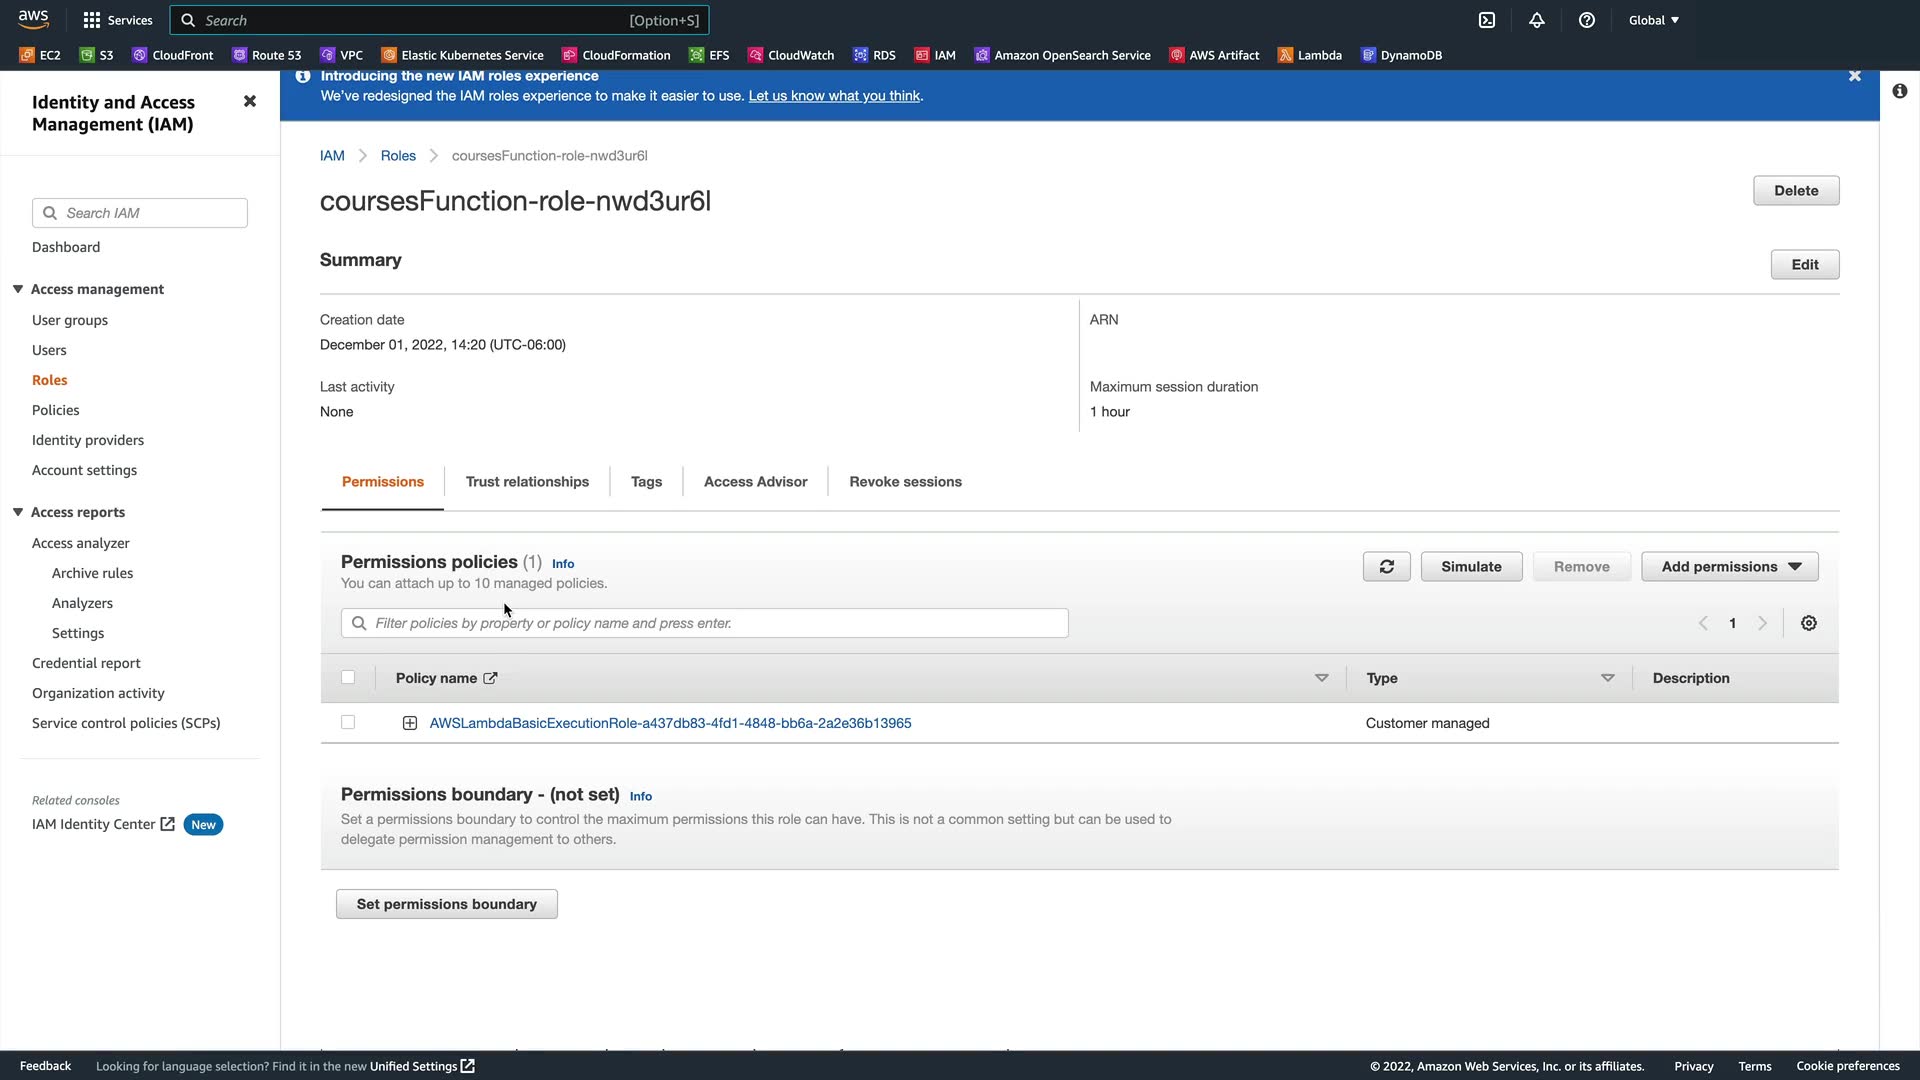Expand the AWSLambdaBasicExecutionRole policy details
This screenshot has width=1920, height=1080.
click(x=410, y=723)
